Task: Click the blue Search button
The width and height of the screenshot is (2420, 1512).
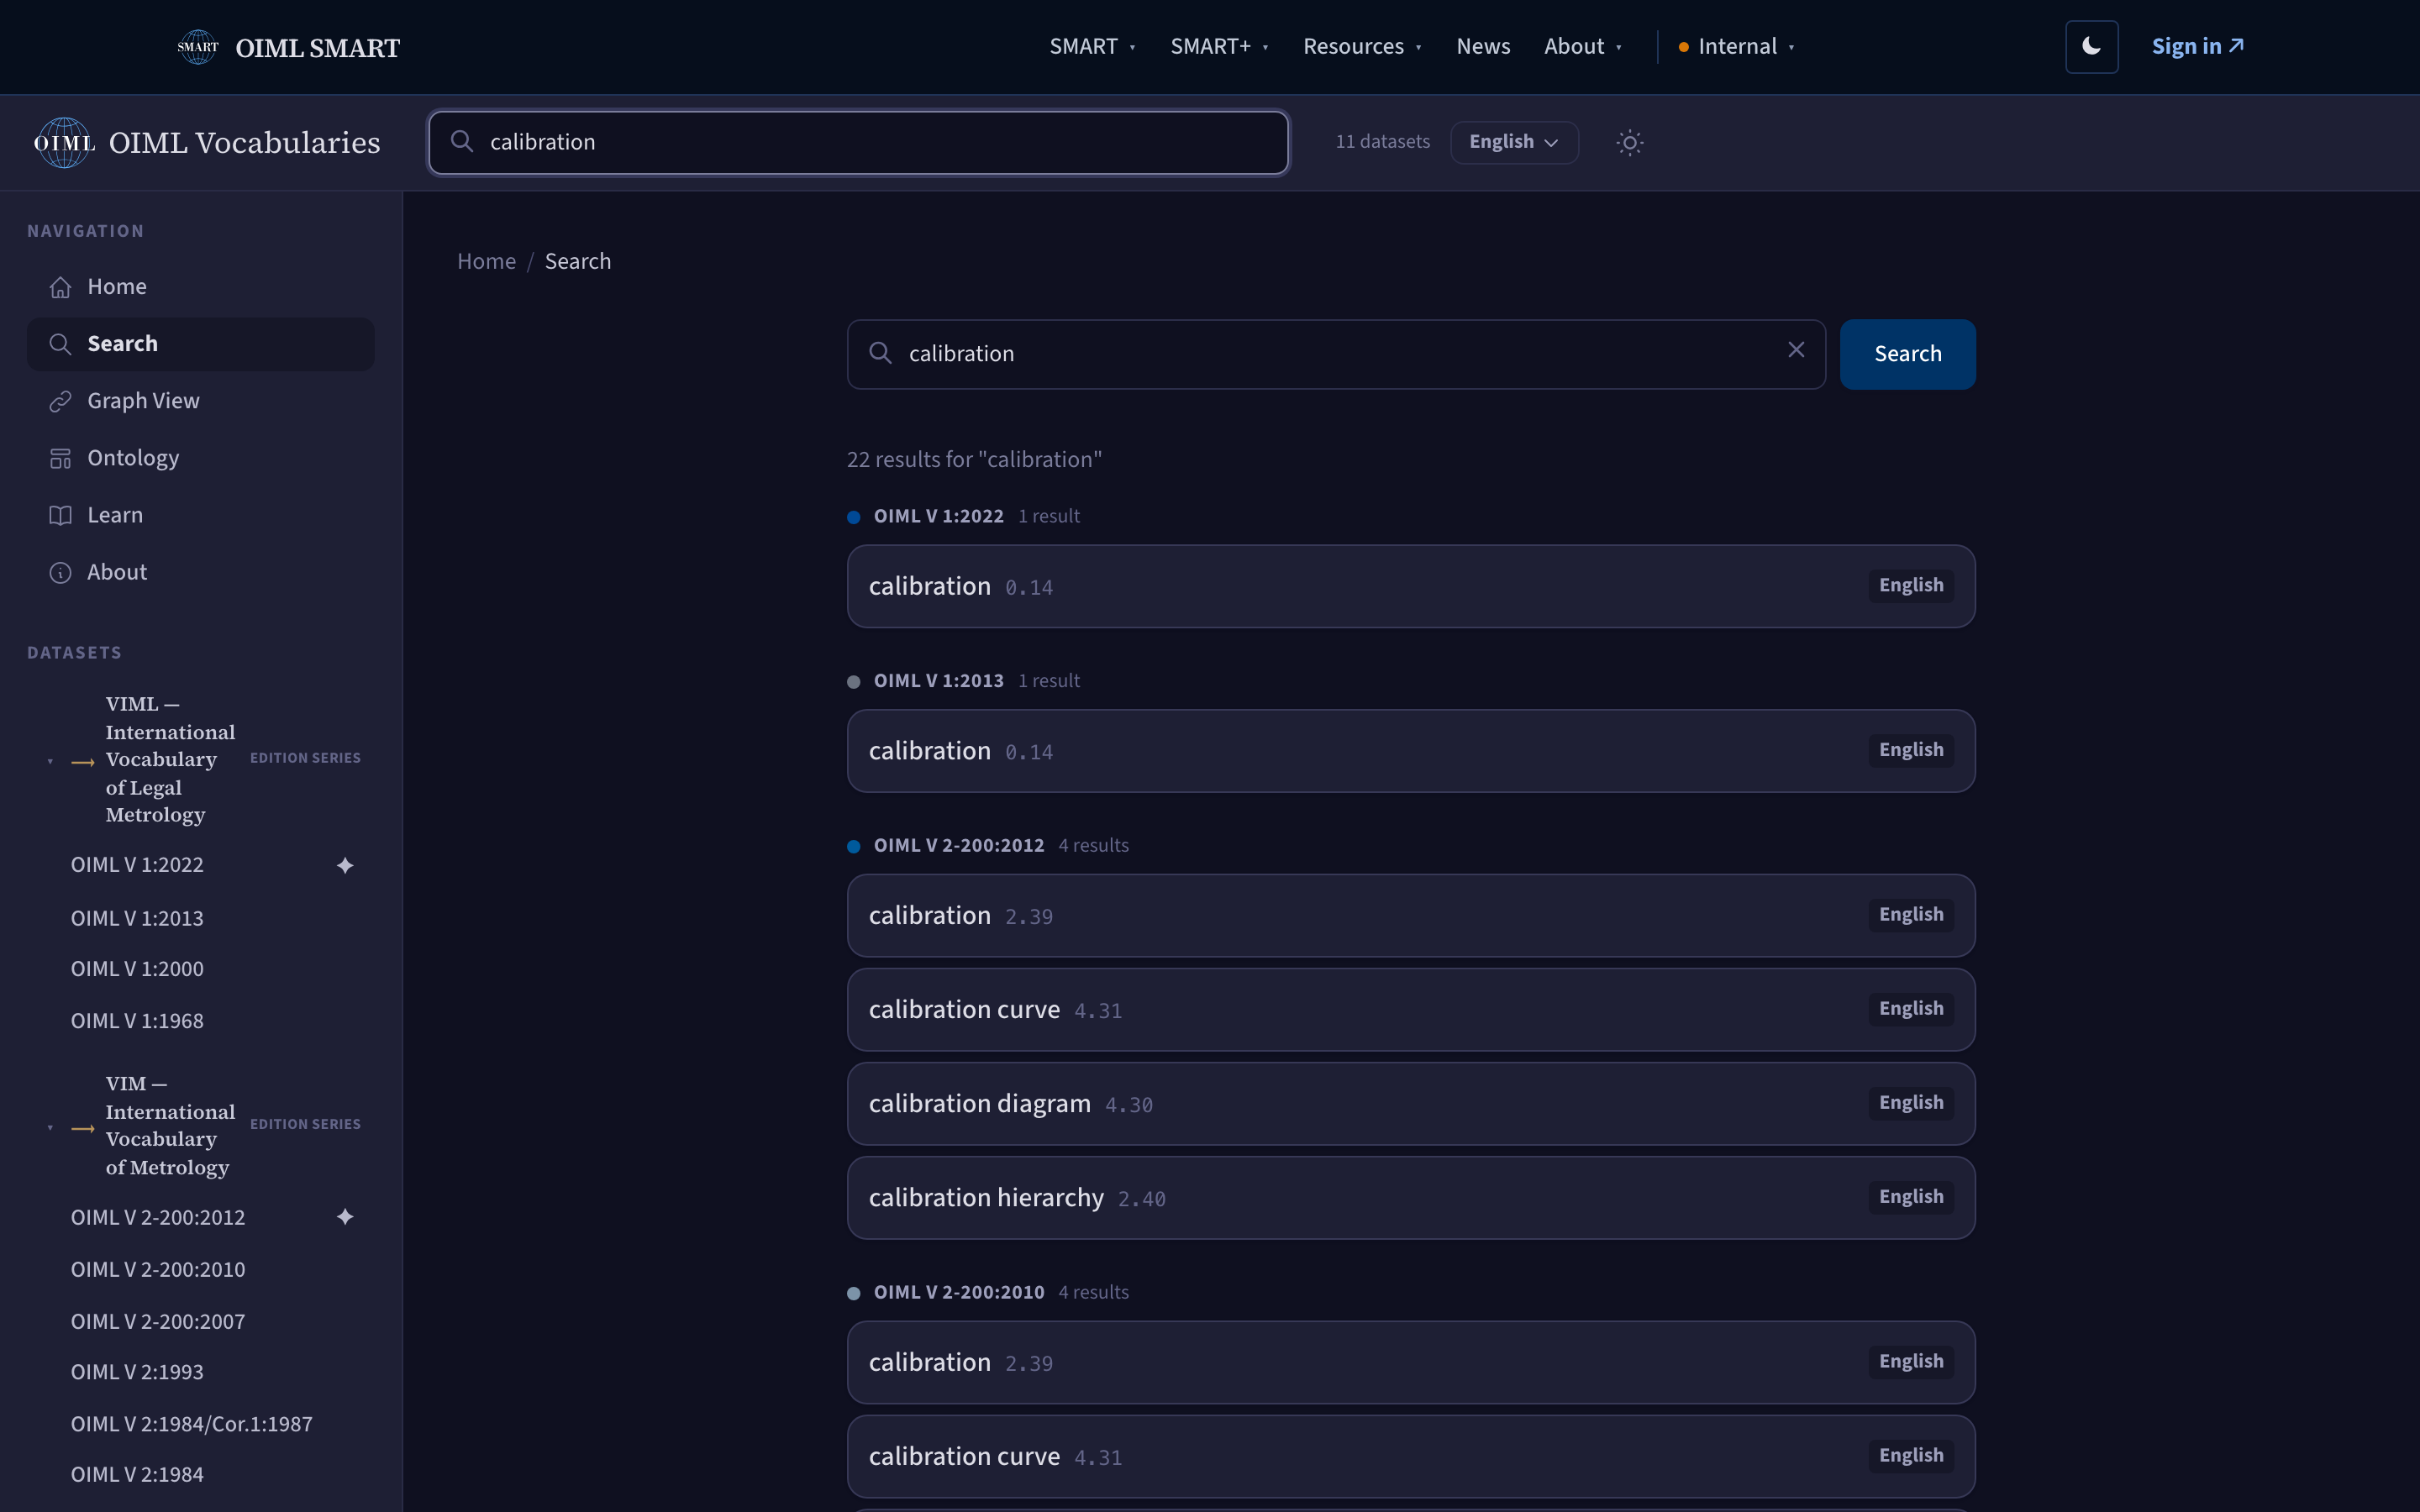Action: 1907,354
